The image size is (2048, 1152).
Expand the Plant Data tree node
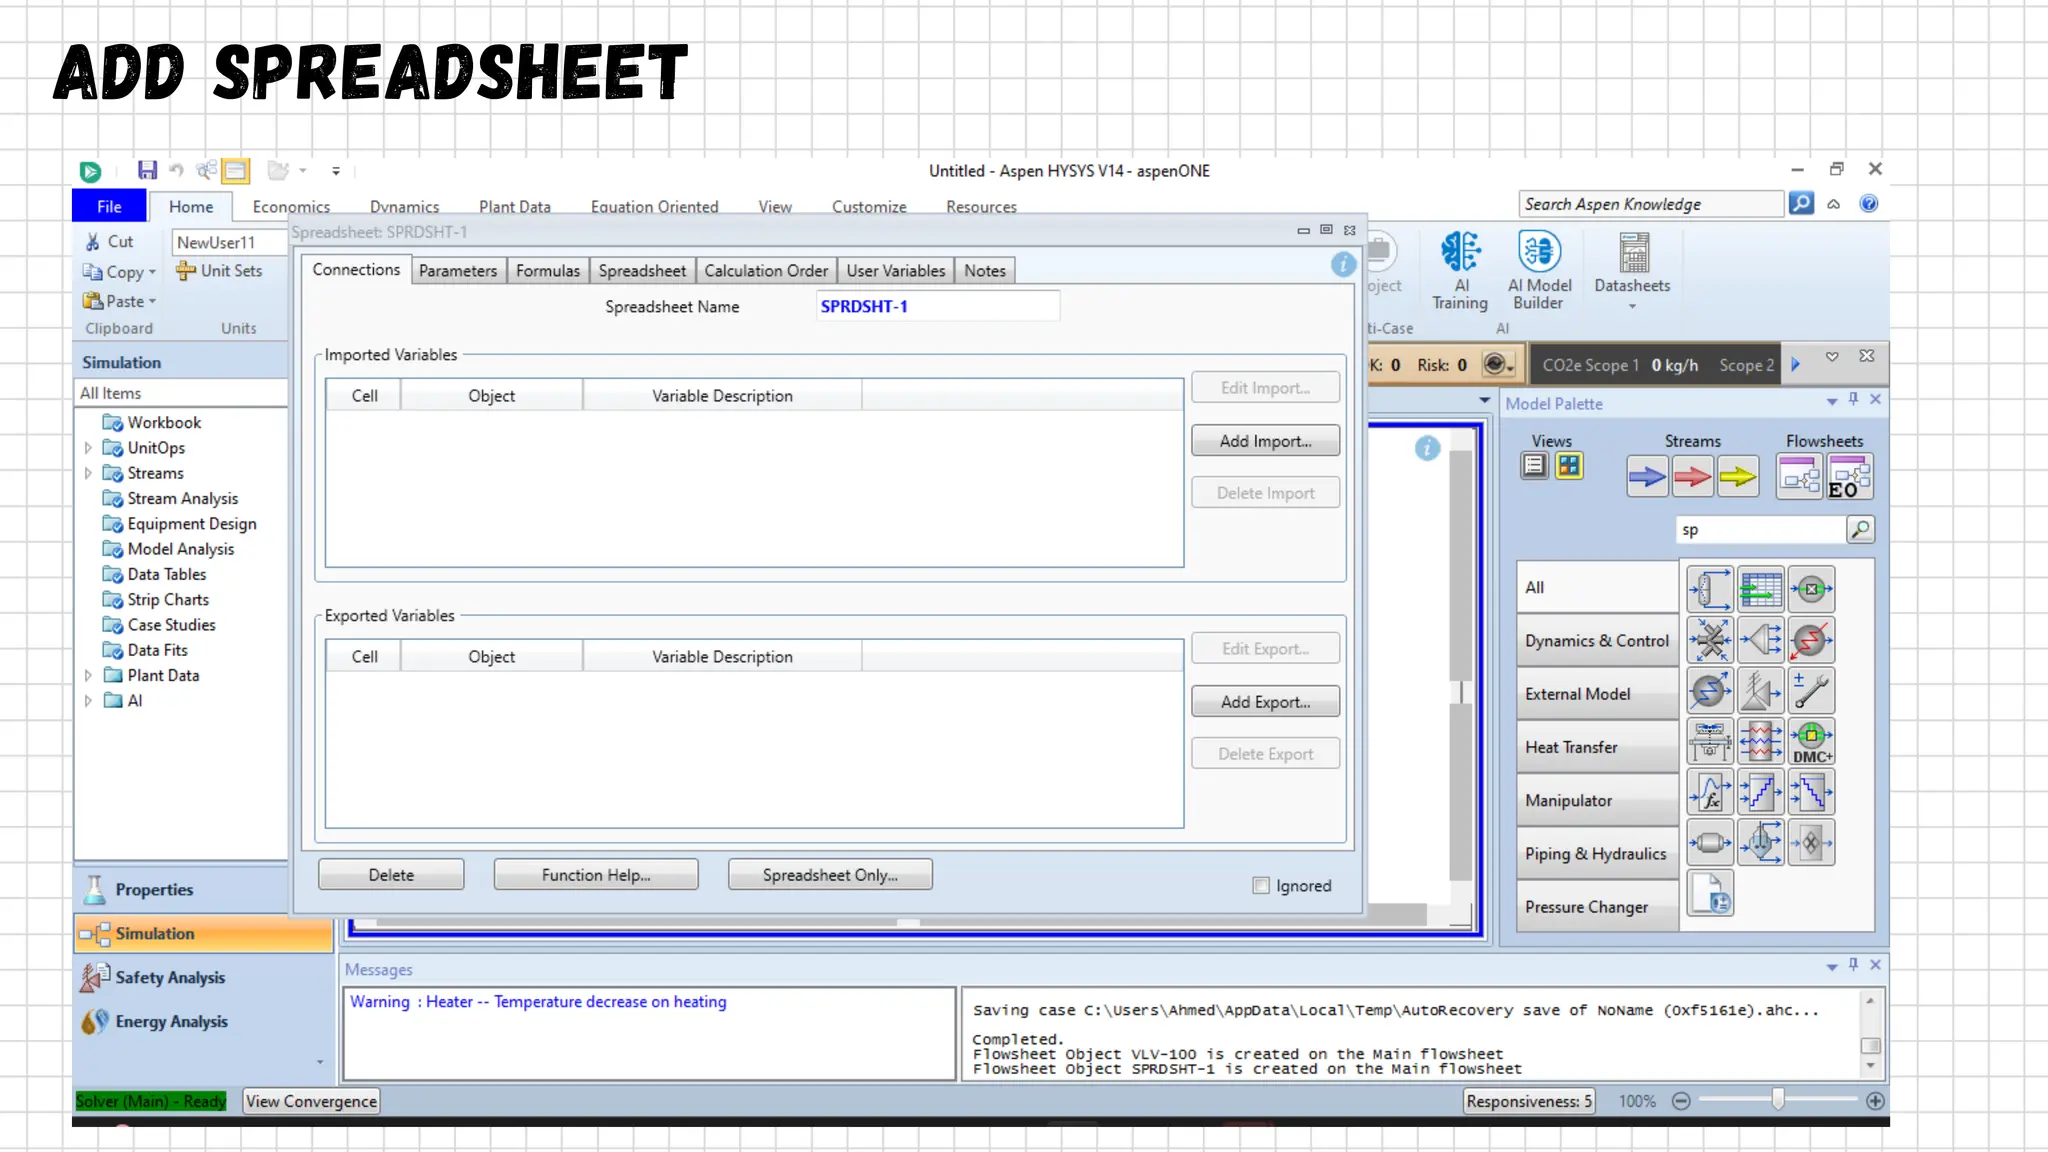coord(88,675)
